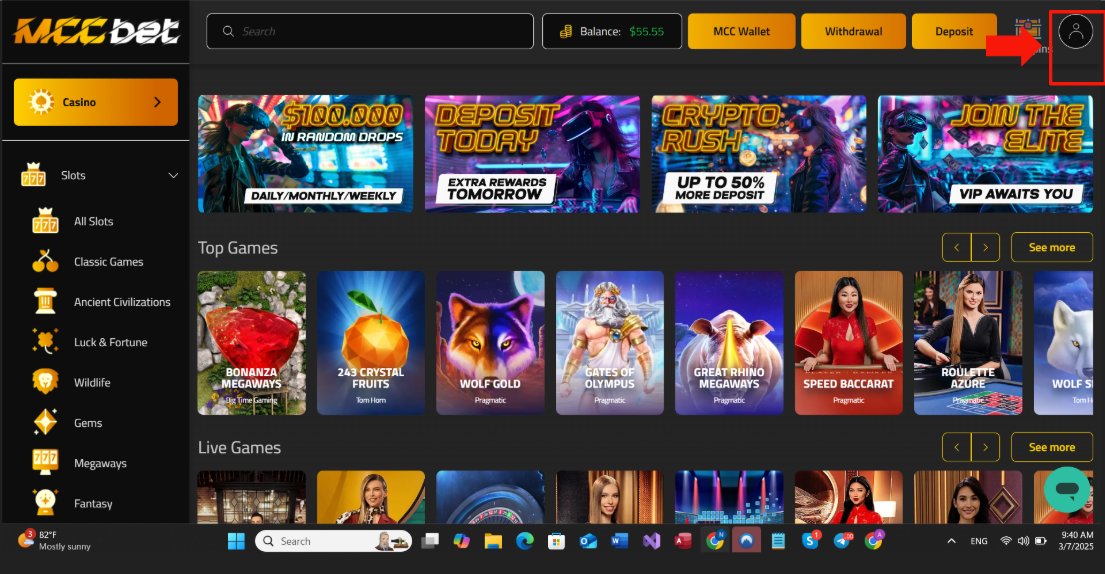The height and width of the screenshot is (574, 1105).
Task: Click the game search field
Action: coord(370,32)
